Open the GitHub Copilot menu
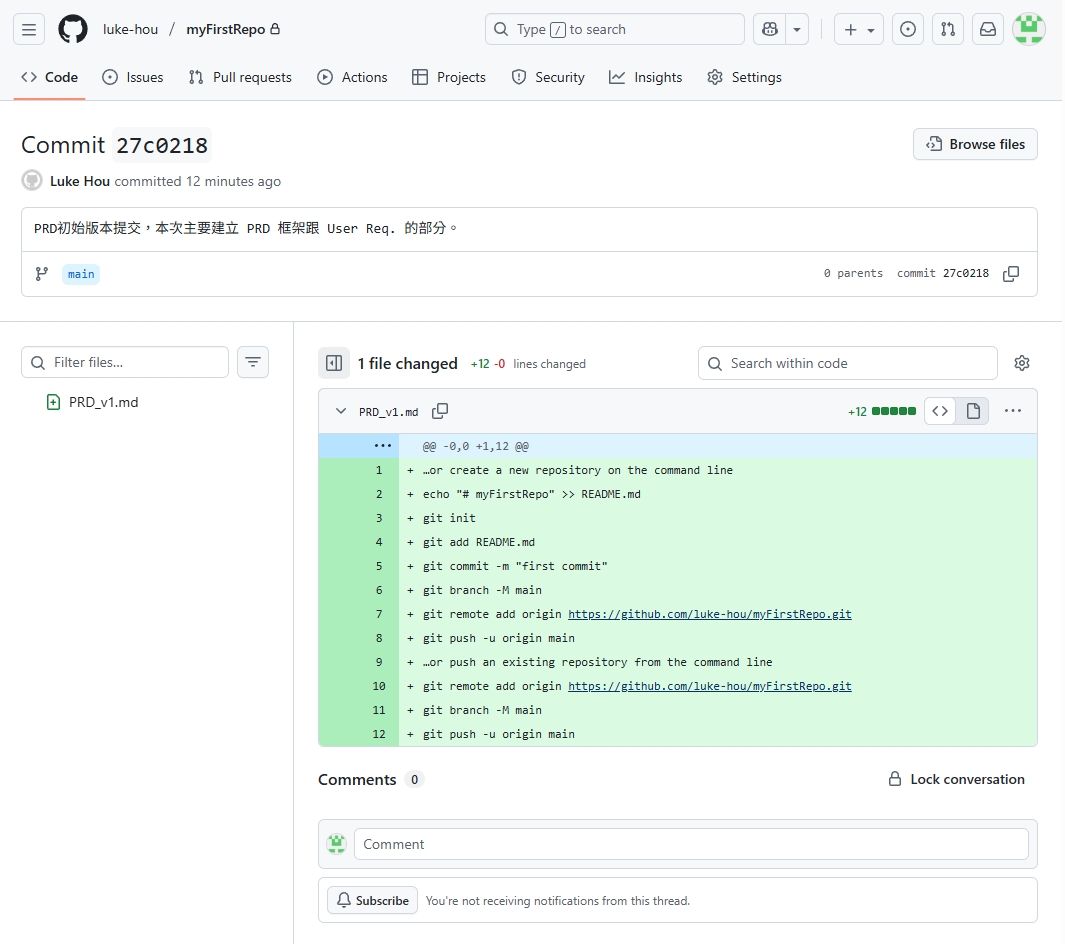1065x944 pixels. [797, 29]
